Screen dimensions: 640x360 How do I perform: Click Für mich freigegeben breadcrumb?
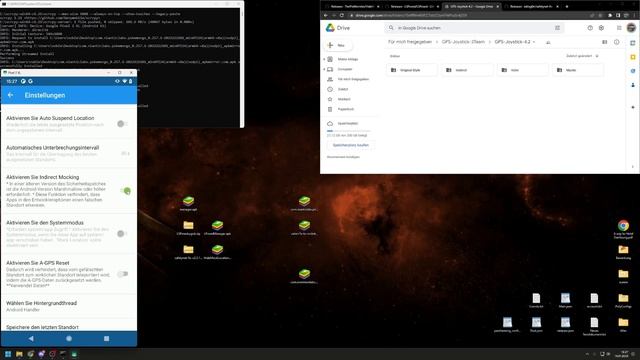coord(410,42)
